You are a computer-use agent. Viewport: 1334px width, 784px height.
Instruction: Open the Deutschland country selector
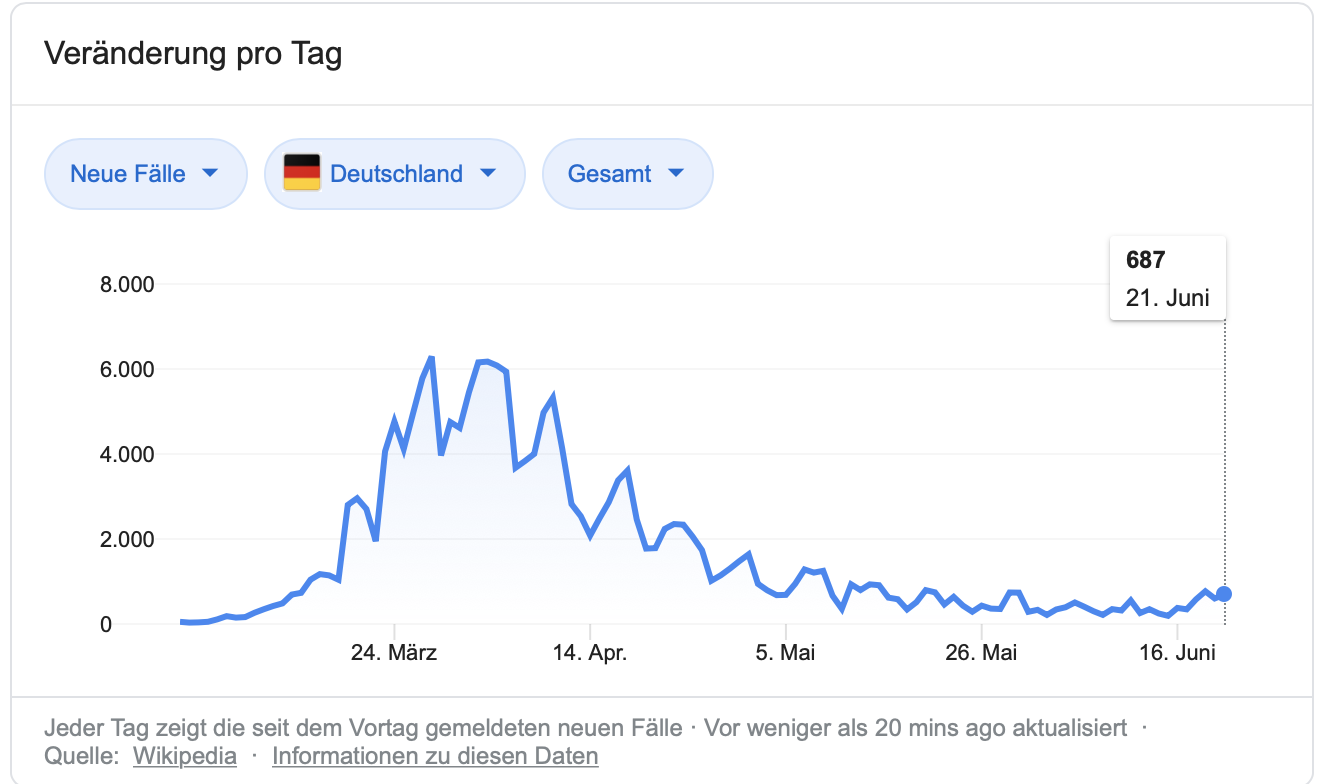[x=394, y=174]
